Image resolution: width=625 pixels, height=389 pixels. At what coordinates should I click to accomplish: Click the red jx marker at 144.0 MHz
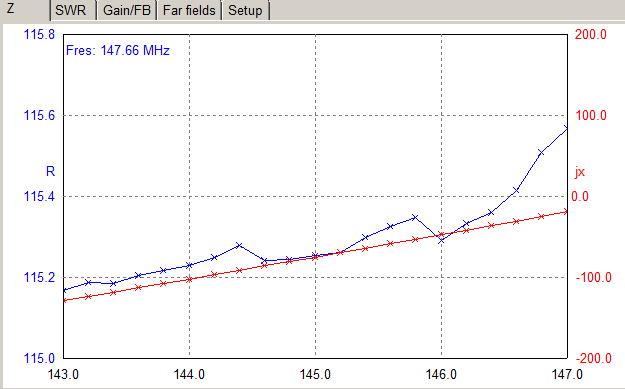pos(189,279)
